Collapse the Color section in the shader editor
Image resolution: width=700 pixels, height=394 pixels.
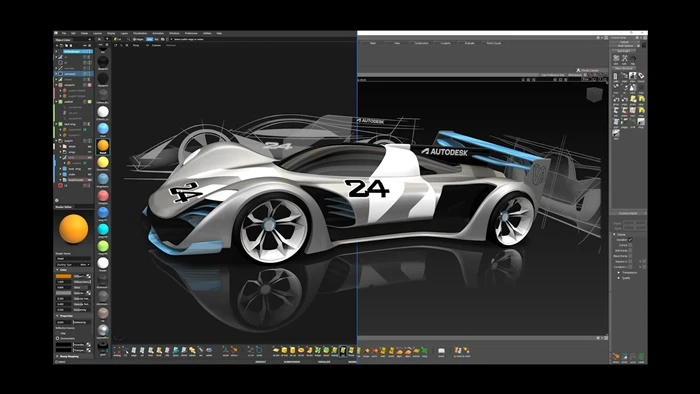click(57, 270)
